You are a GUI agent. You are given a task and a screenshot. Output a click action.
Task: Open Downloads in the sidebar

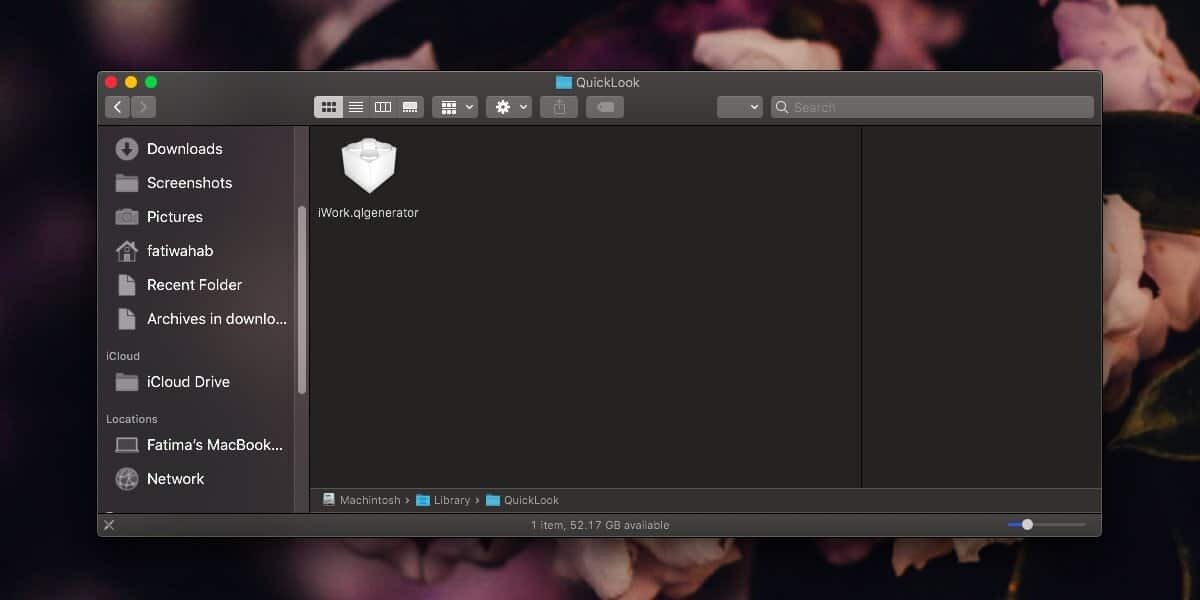click(x=184, y=149)
